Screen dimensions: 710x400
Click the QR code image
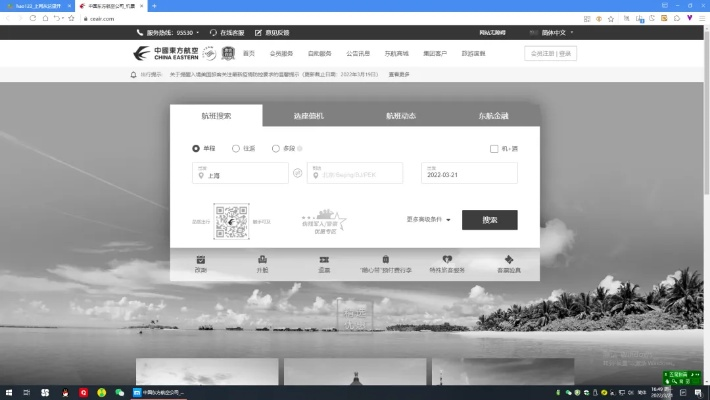tap(231, 222)
